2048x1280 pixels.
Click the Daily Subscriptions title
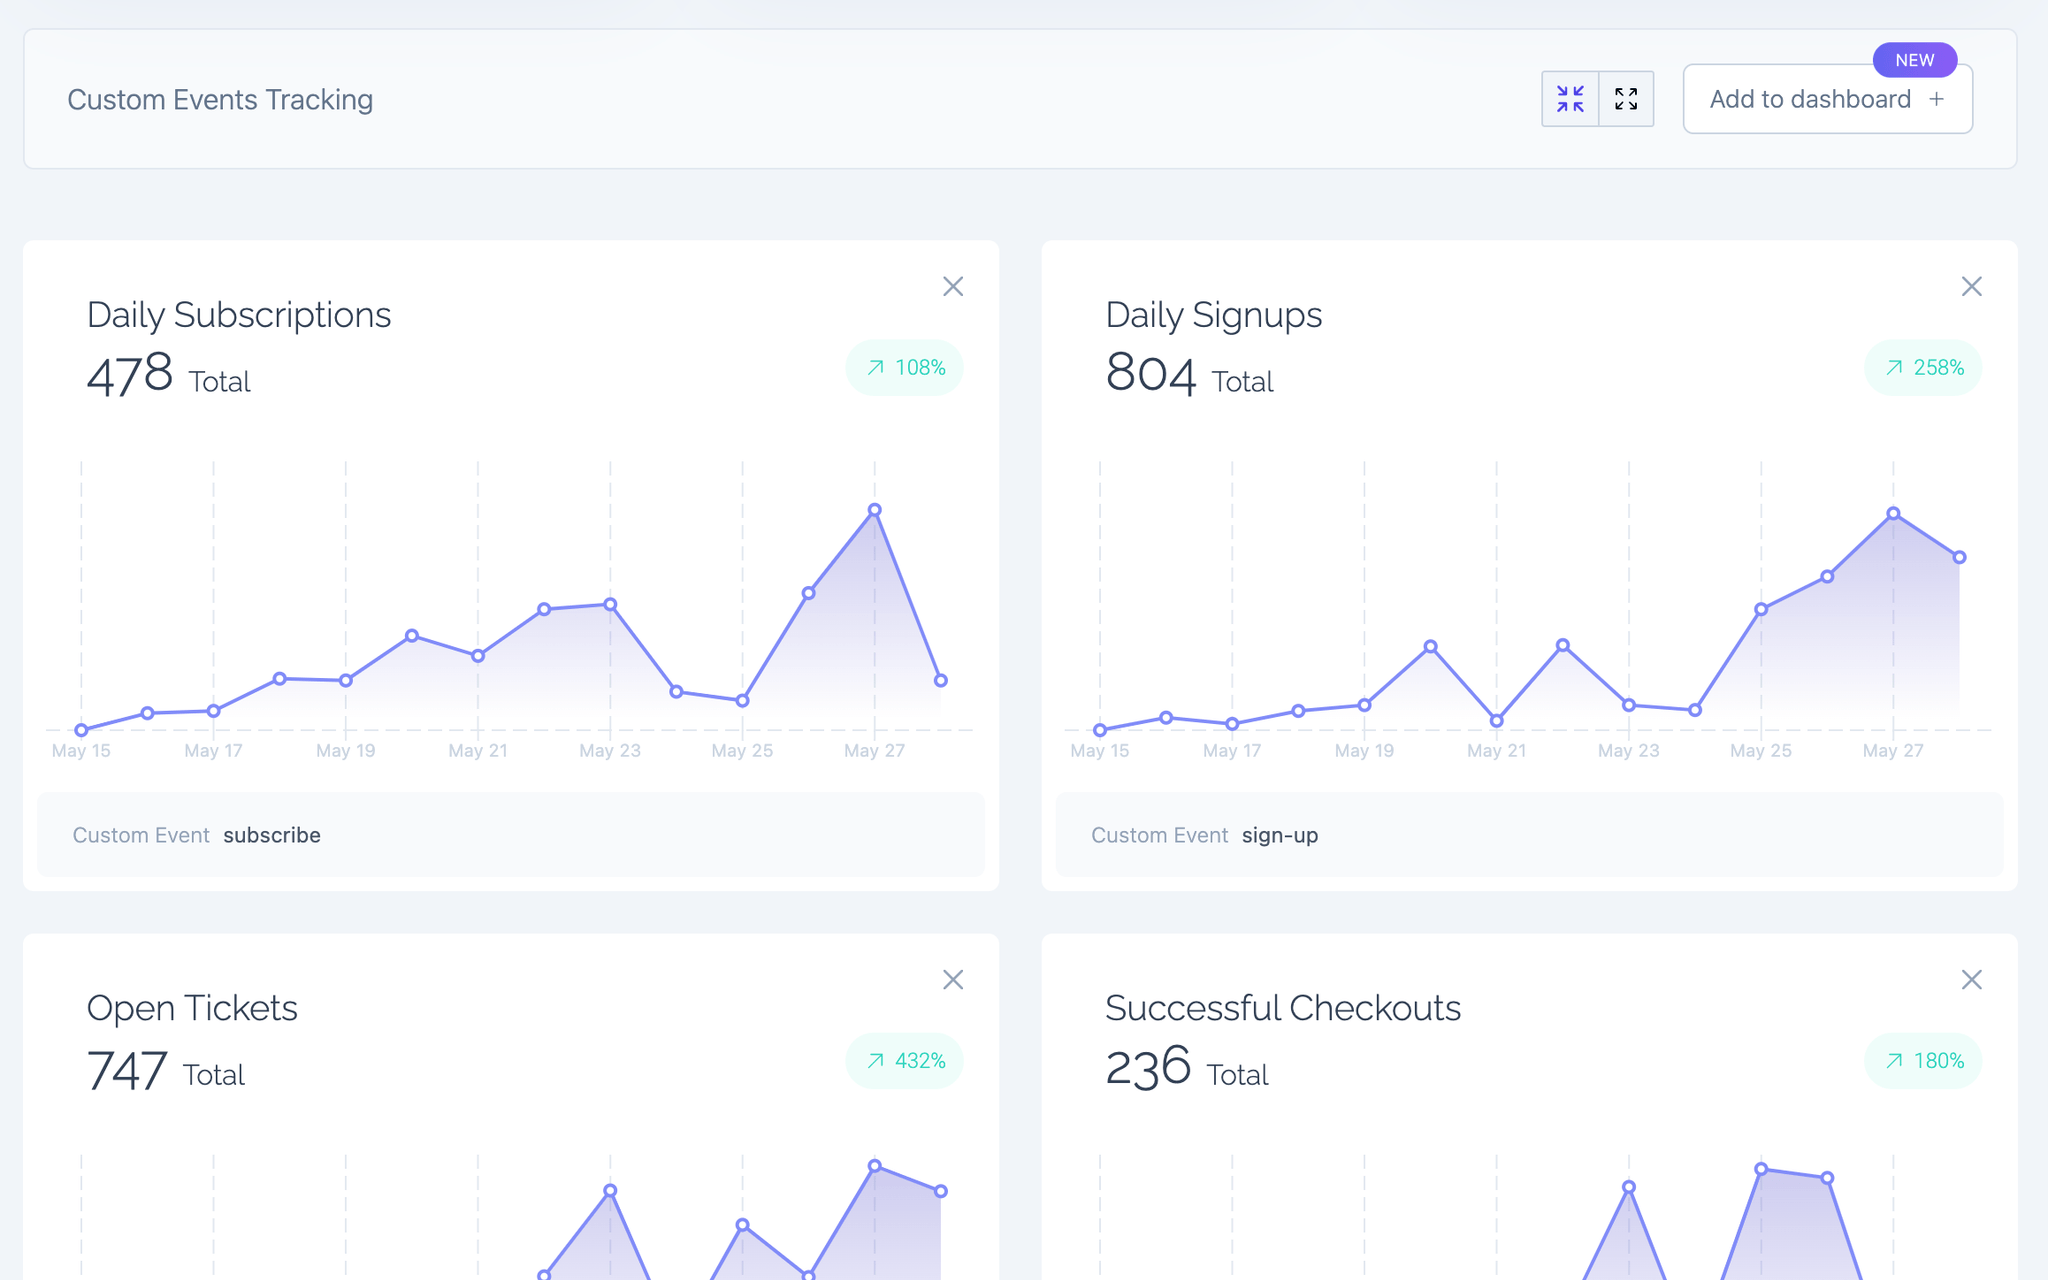coord(239,314)
